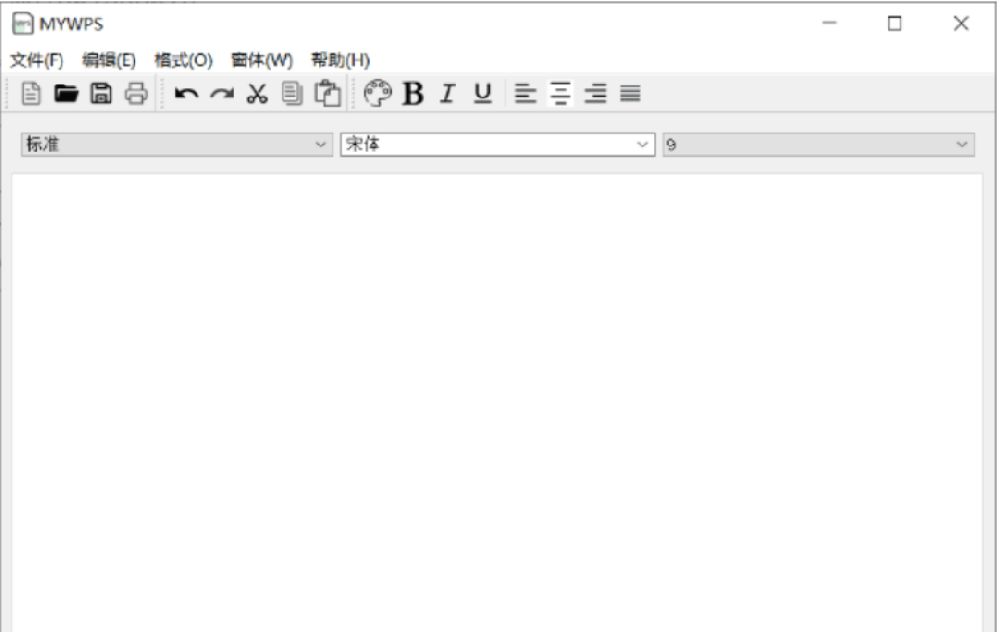Apply justified text alignment
The height and width of the screenshot is (632, 1000).
628,95
